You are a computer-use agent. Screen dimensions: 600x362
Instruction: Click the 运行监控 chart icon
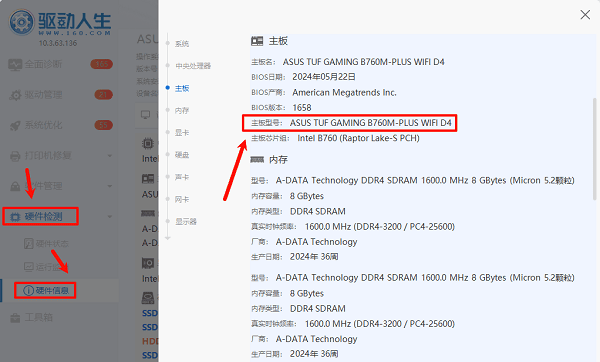pos(29,266)
